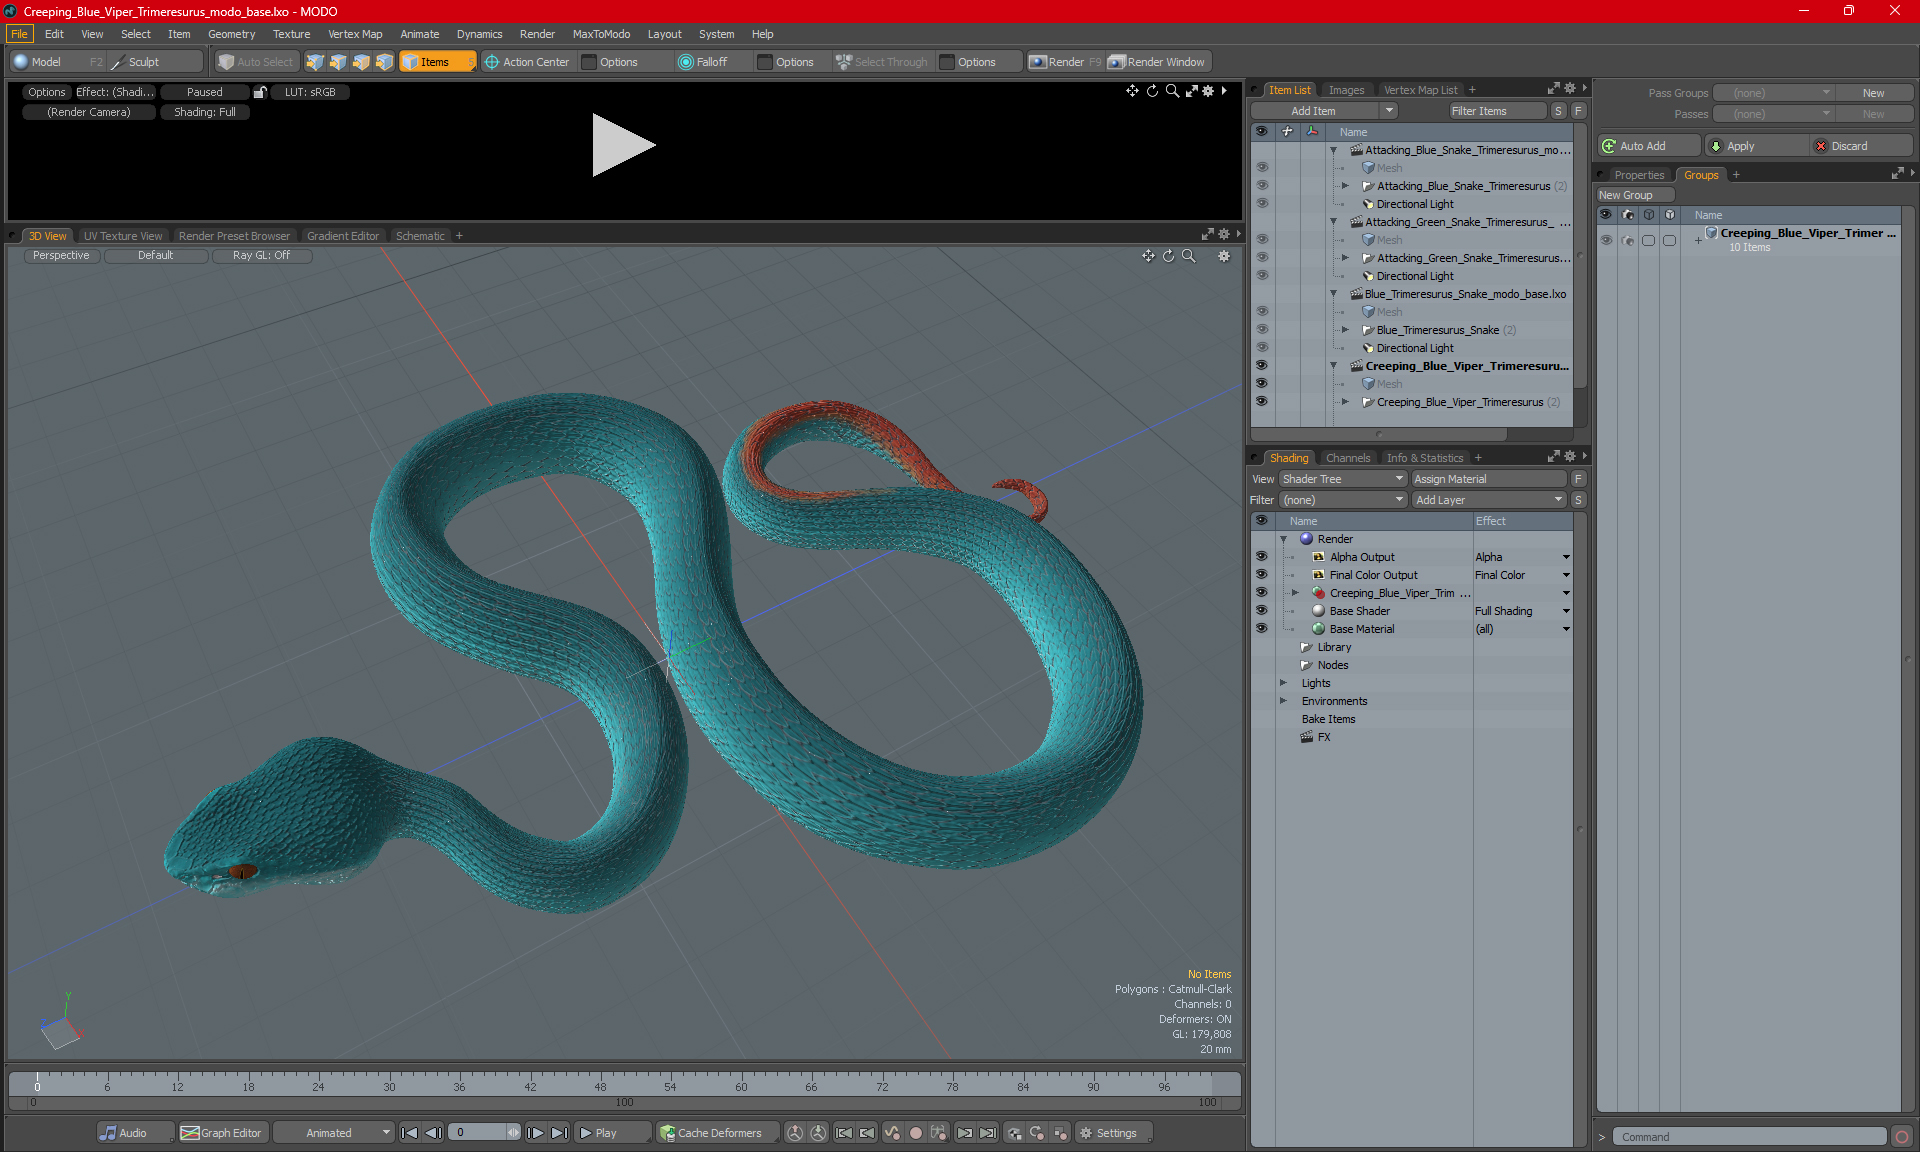Viewport: 1920px width, 1152px height.
Task: Open 3D viewport gear options
Action: (x=1224, y=256)
